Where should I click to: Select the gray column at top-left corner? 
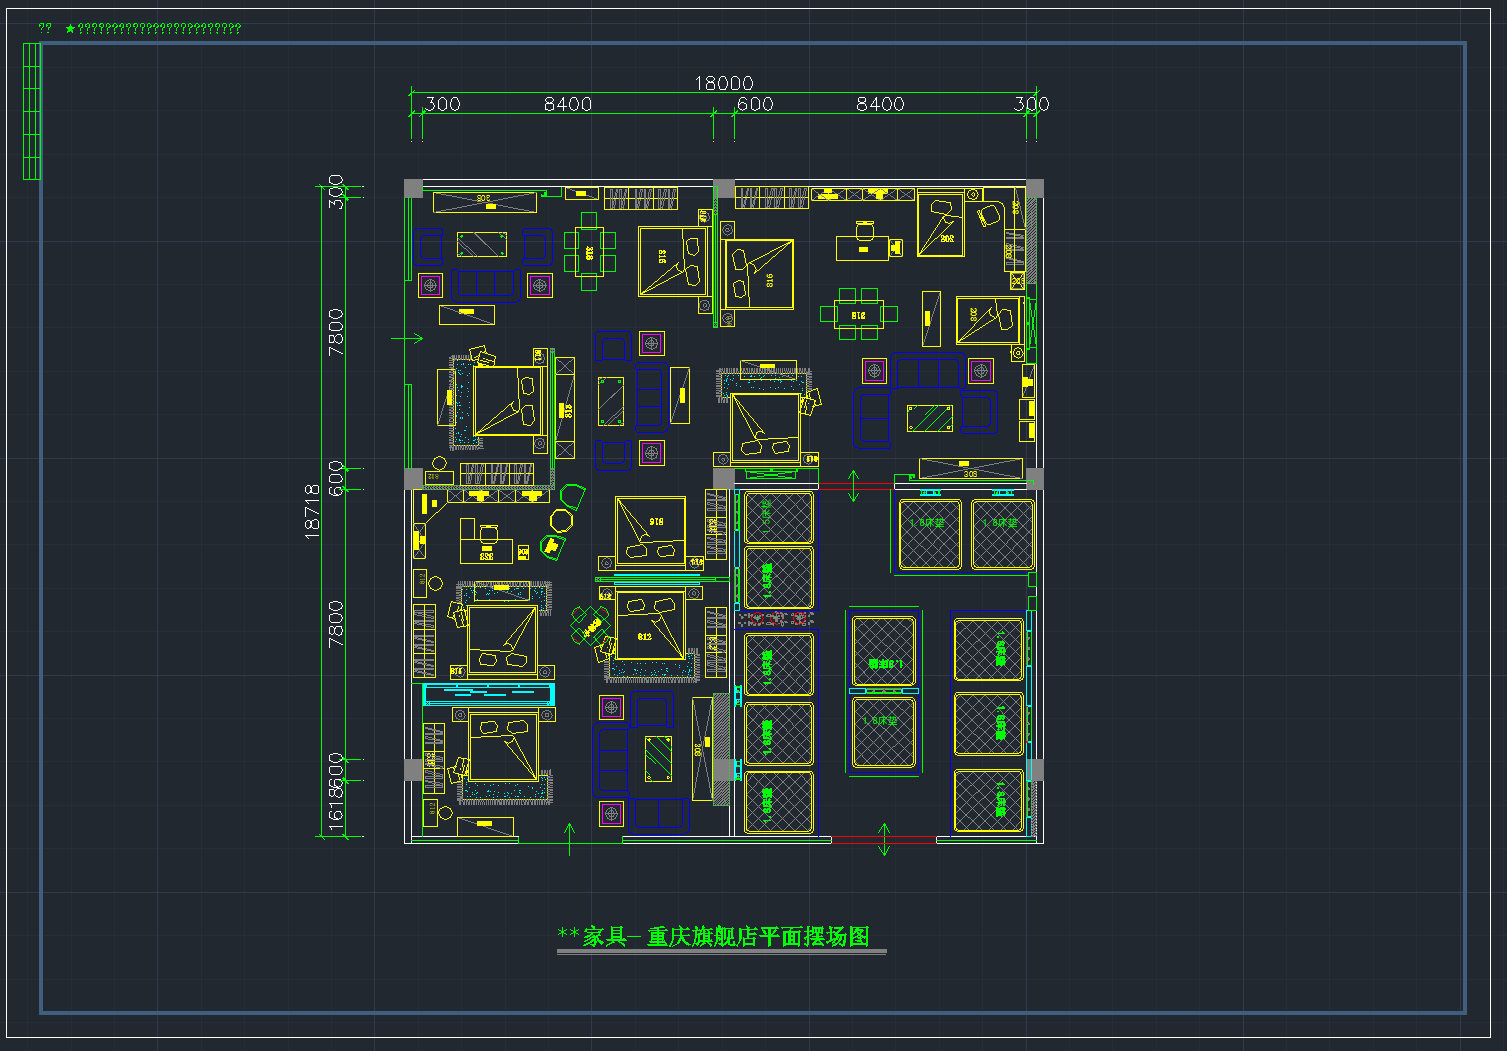[413, 188]
